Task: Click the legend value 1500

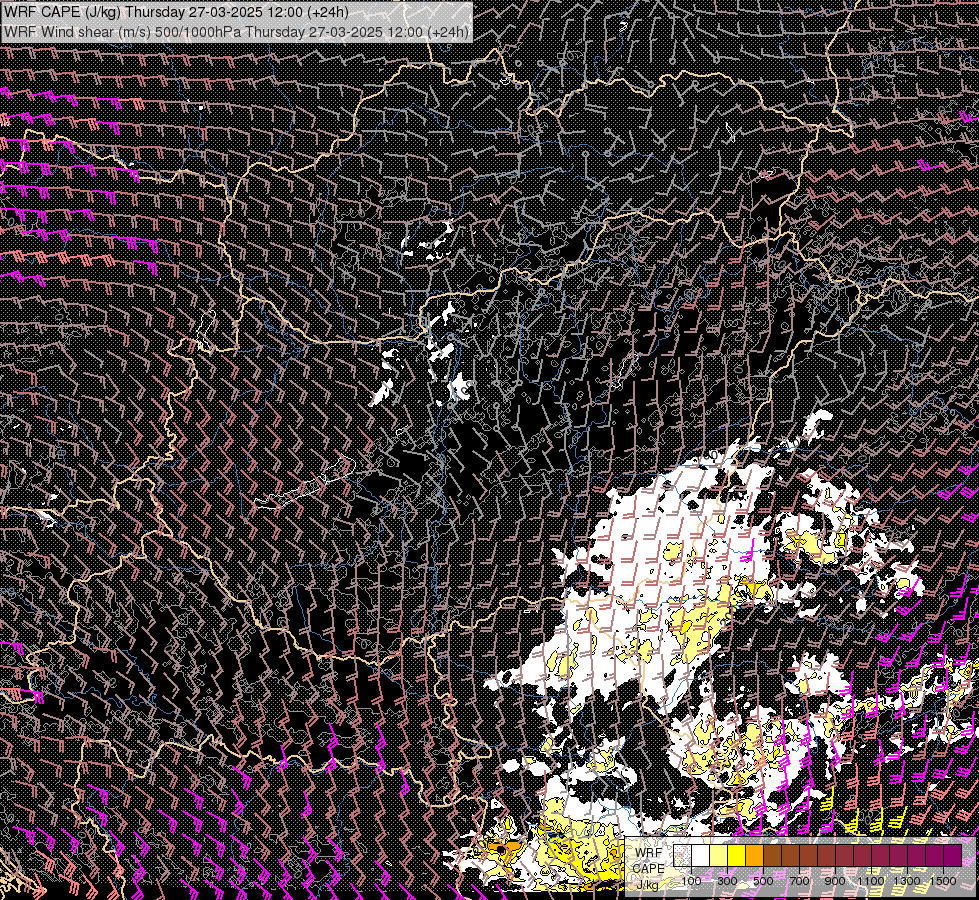Action: 943,881
